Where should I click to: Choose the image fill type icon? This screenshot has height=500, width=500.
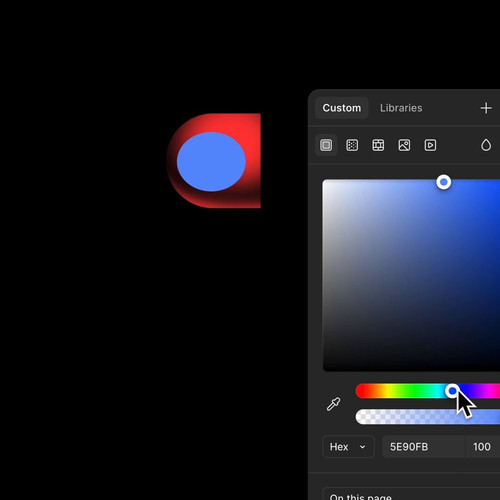pos(404,145)
